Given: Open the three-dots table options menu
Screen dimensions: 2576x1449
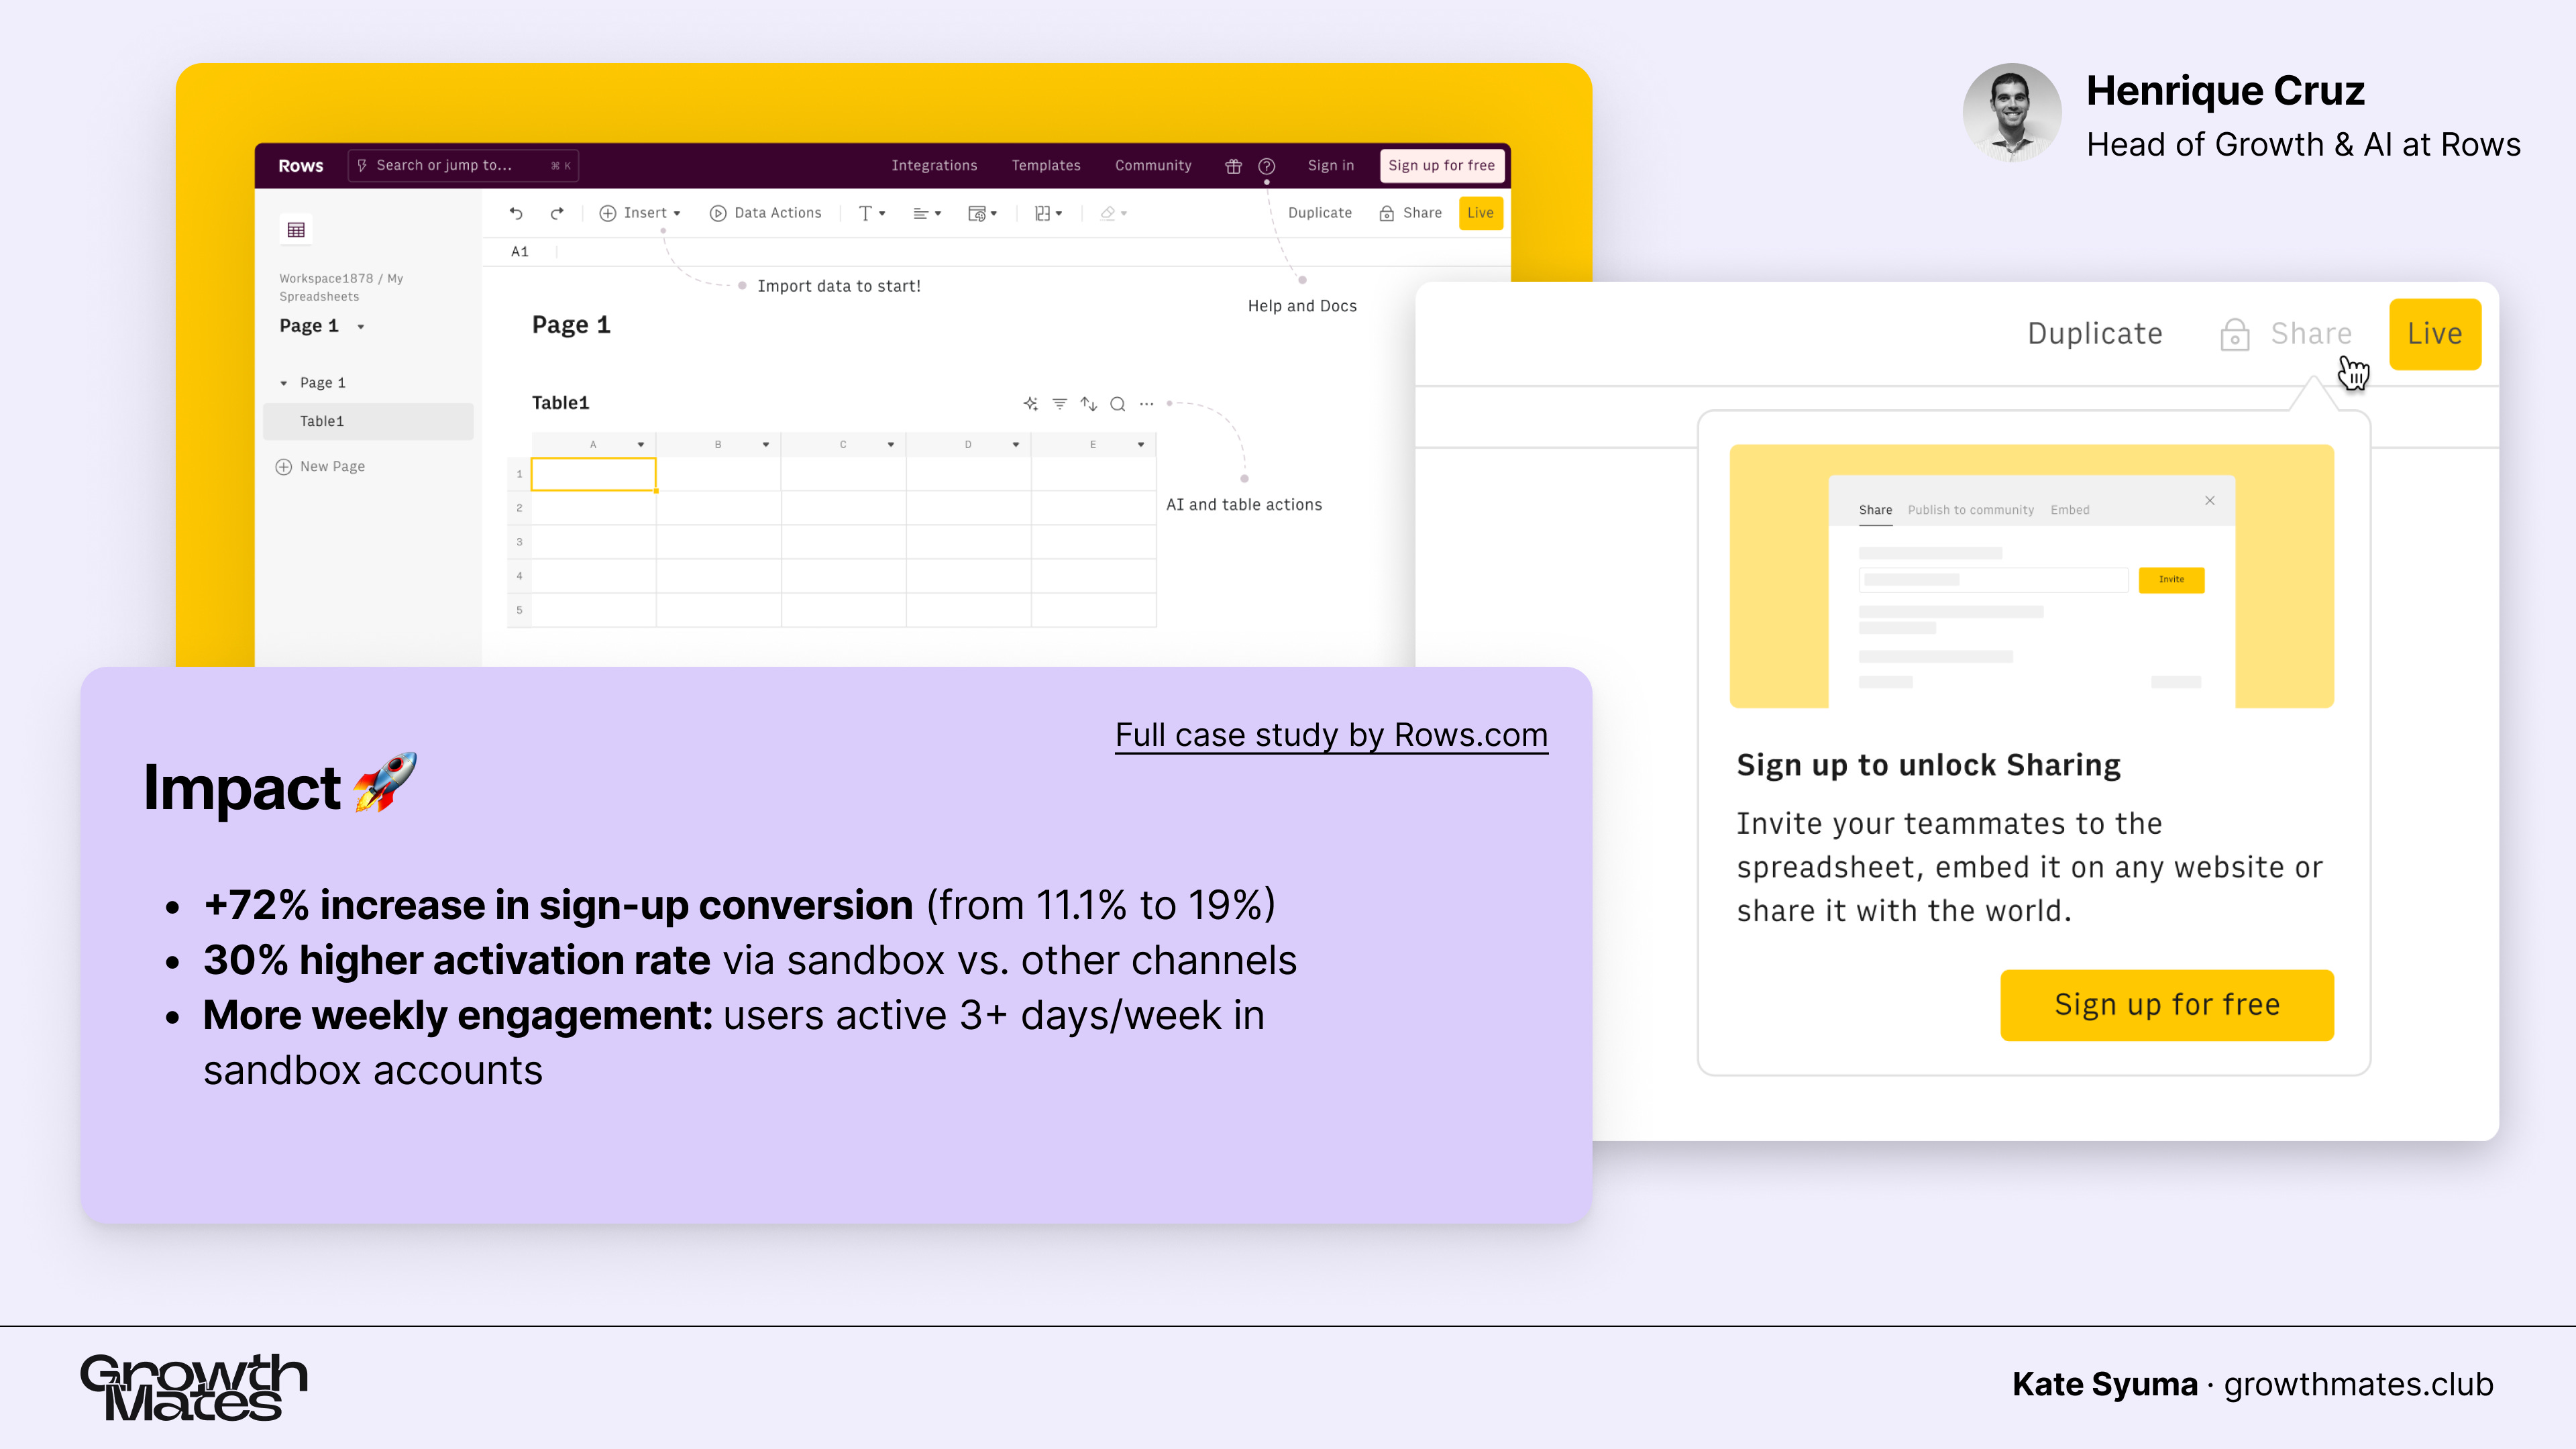Looking at the screenshot, I should coord(1147,404).
